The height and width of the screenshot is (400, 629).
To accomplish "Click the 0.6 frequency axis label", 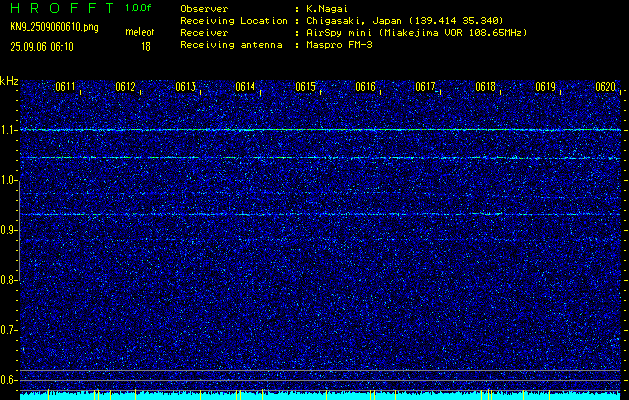I will (x=8, y=380).
